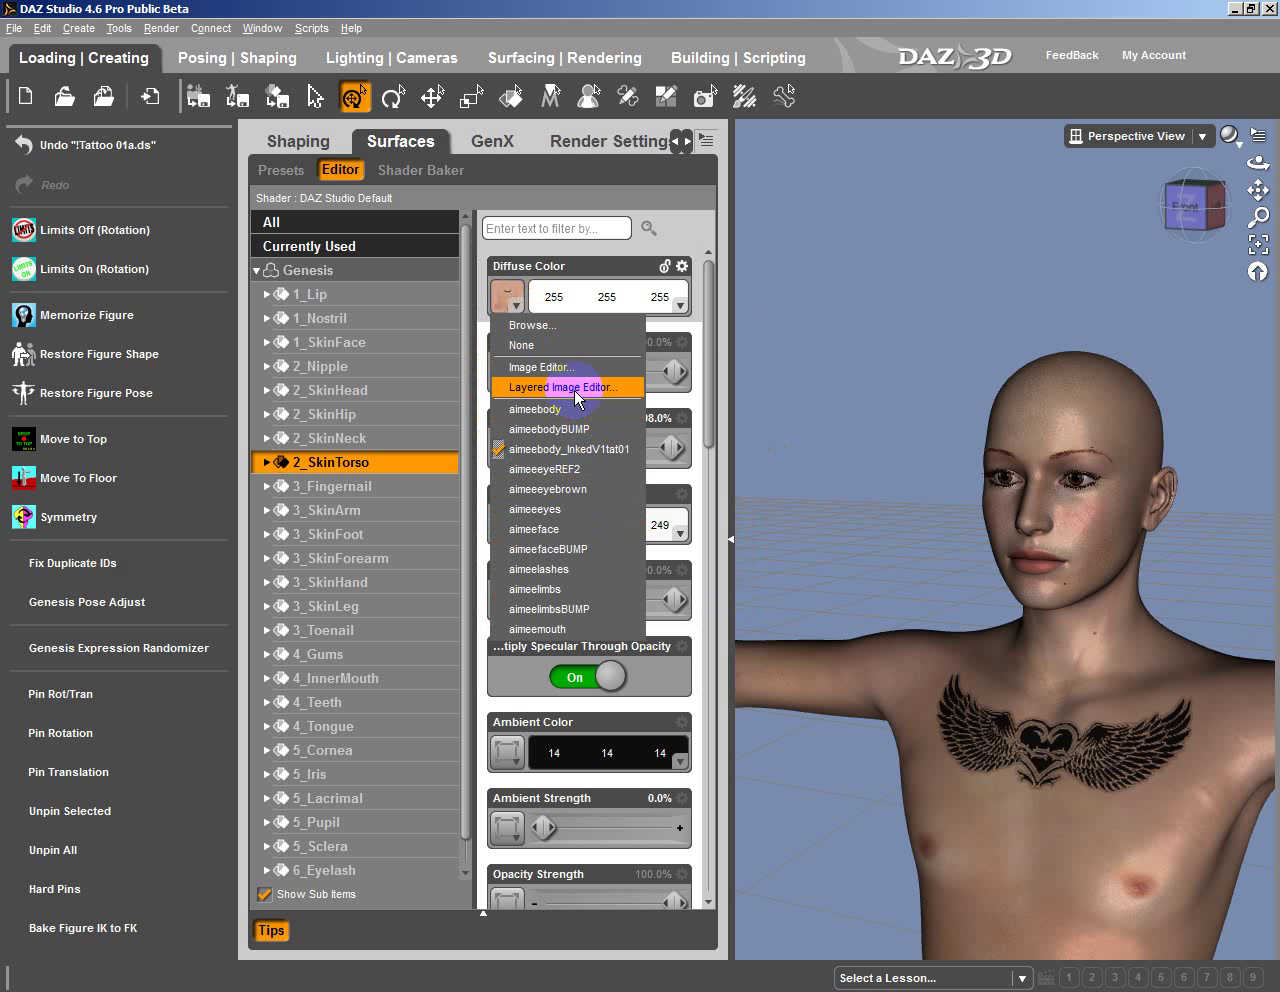Expand the 5_Cornea surface tree node
Image resolution: width=1280 pixels, height=992 pixels.
pyautogui.click(x=267, y=750)
